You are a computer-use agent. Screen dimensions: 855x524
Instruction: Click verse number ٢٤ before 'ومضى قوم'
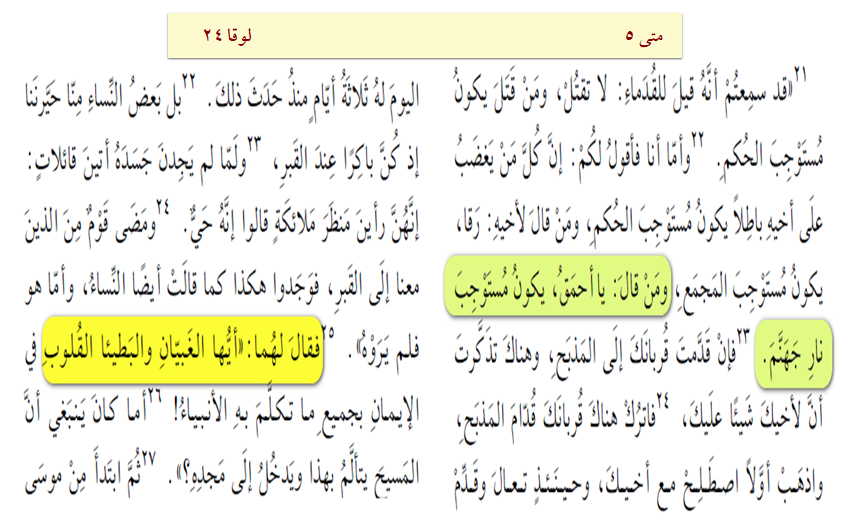click(x=162, y=207)
